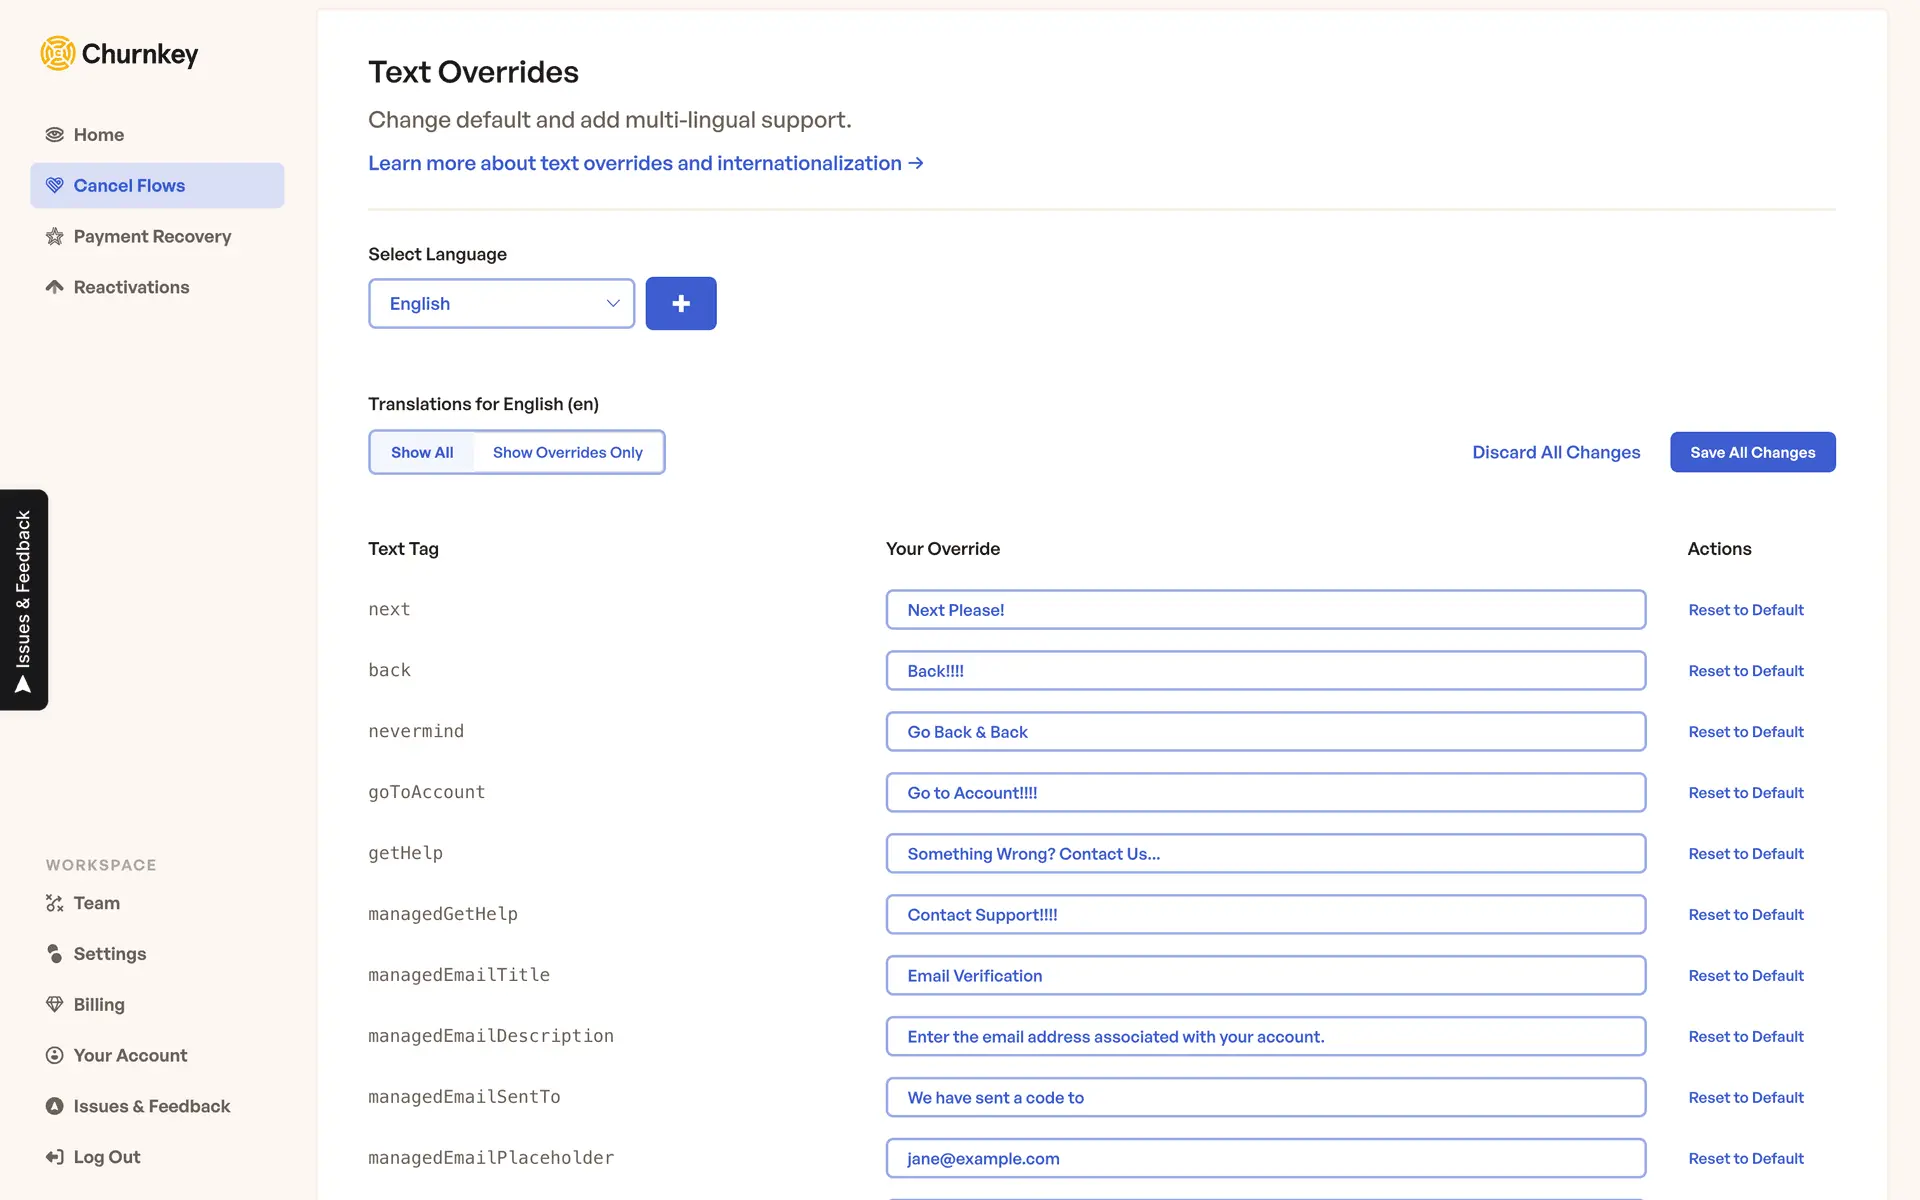Click the Churnkey logo icon
The height and width of the screenshot is (1200, 1920).
(58, 54)
